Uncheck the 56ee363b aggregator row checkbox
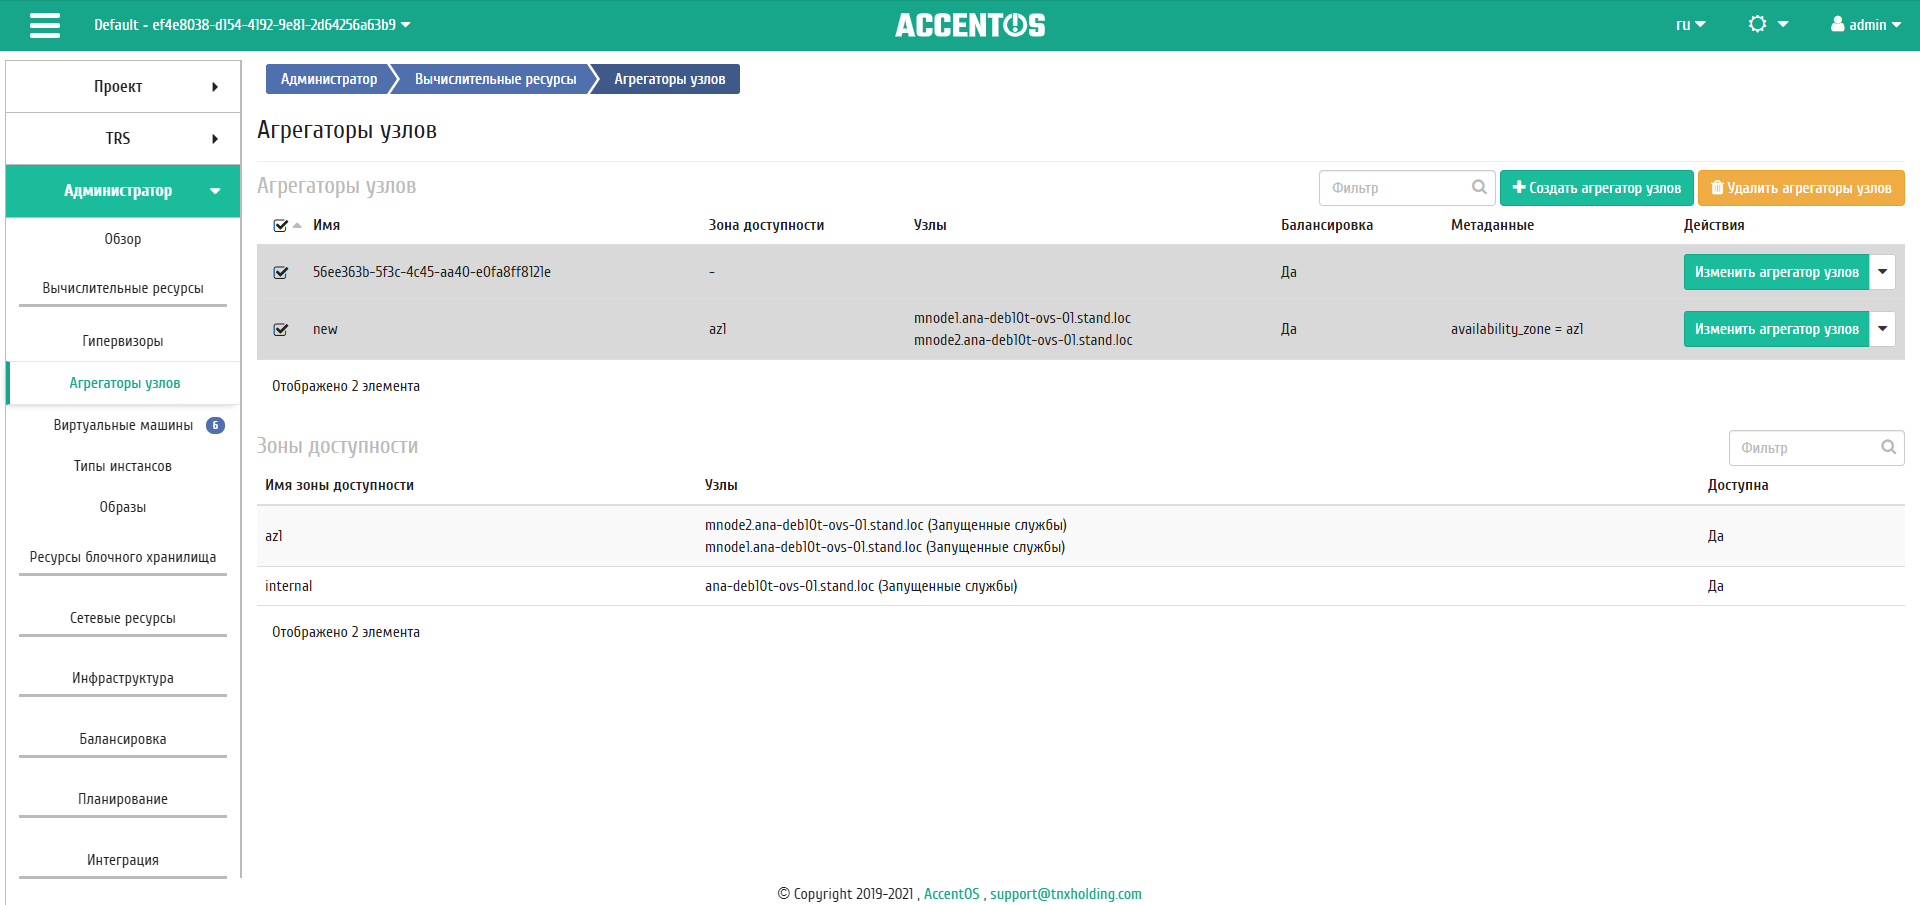The image size is (1920, 905). click(x=281, y=272)
